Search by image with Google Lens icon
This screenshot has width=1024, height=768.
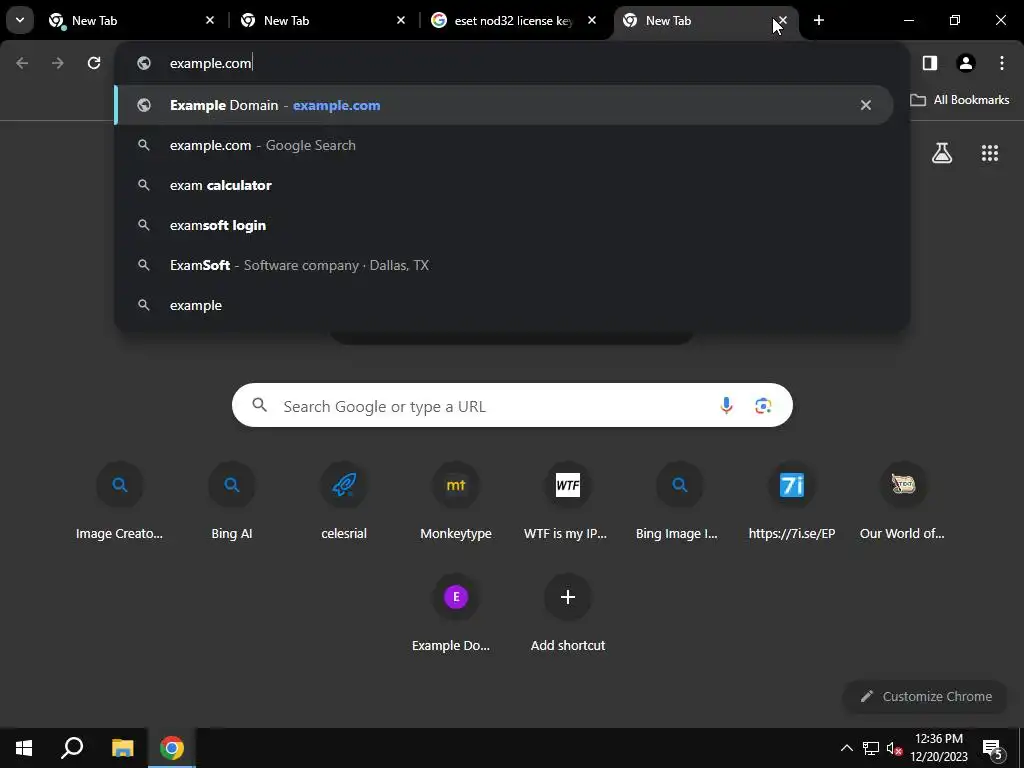pyautogui.click(x=763, y=406)
